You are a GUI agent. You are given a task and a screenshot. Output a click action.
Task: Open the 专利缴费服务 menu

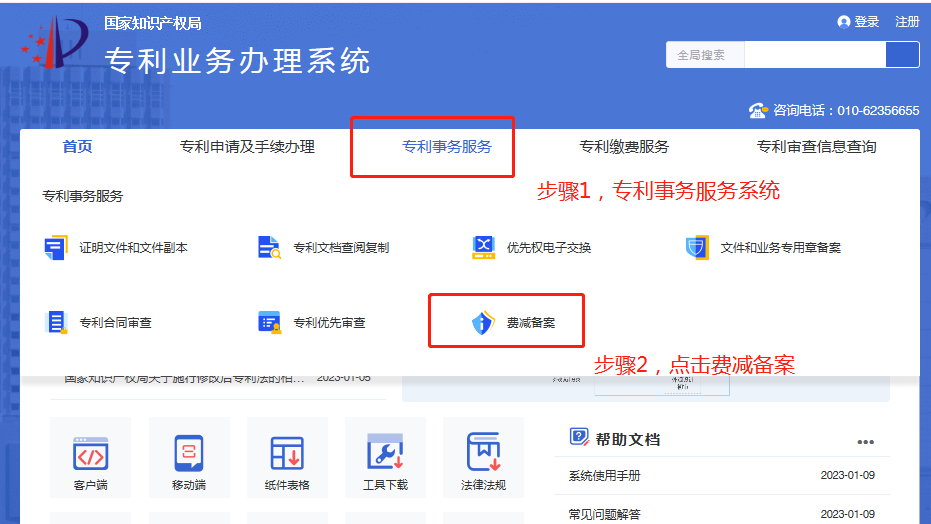point(624,147)
